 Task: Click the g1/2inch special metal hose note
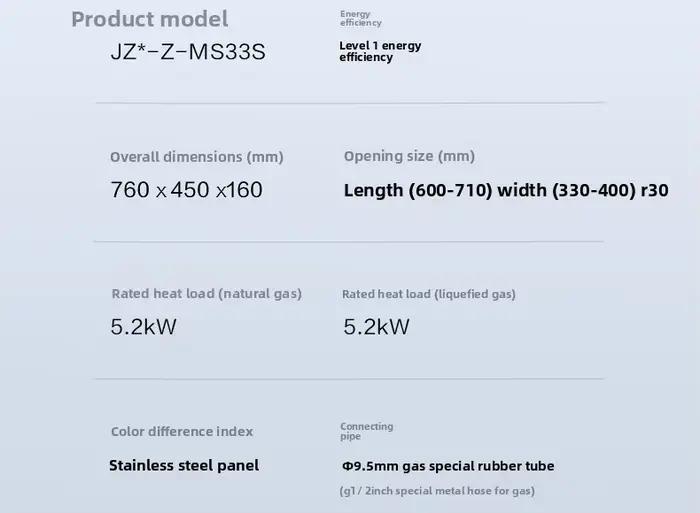point(437,491)
